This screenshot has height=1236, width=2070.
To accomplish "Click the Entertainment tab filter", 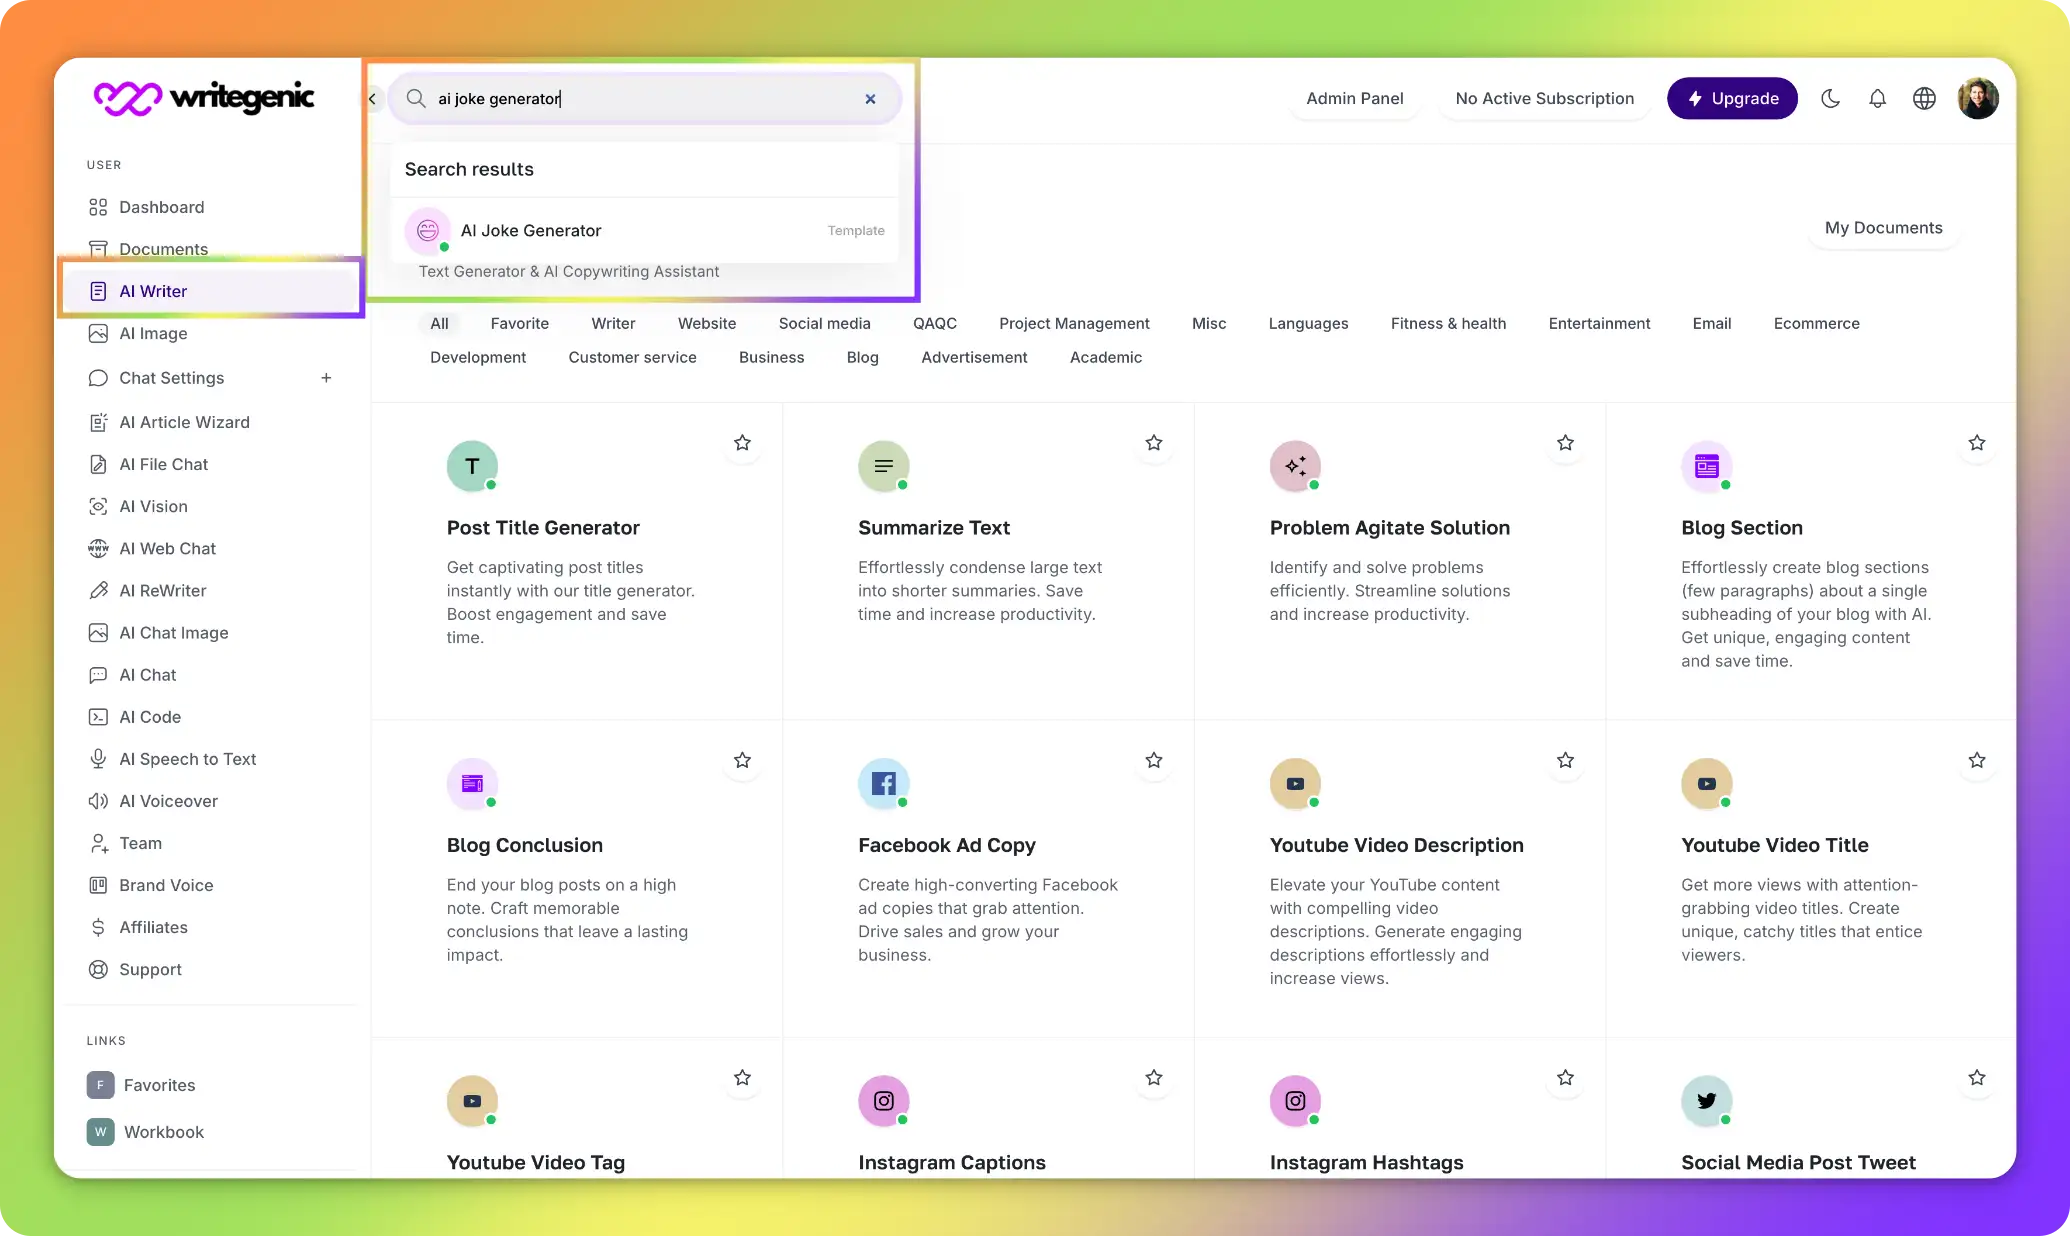I will pyautogui.click(x=1599, y=322).
